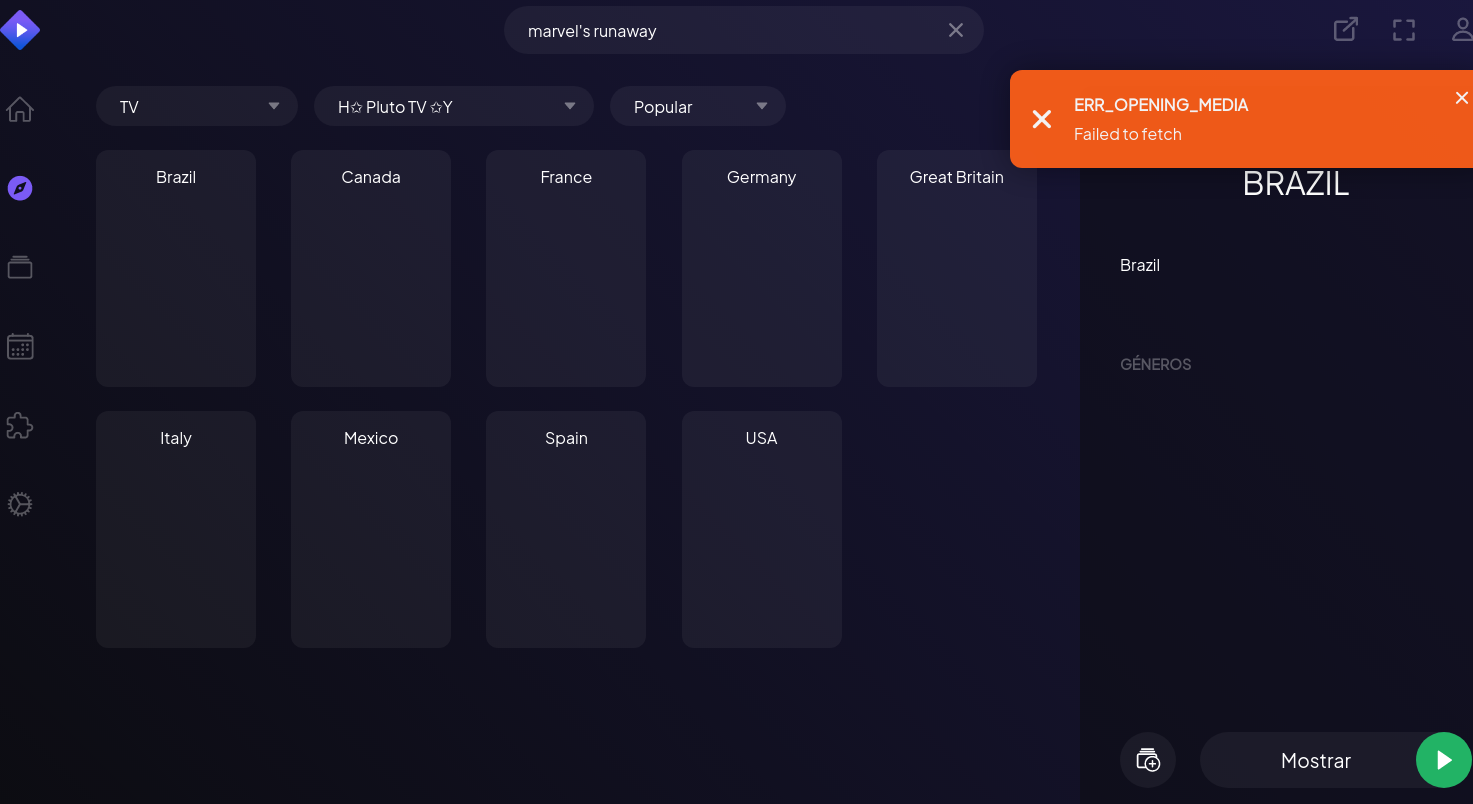Add Brazil to library icon
This screenshot has width=1473, height=804.
1148,760
